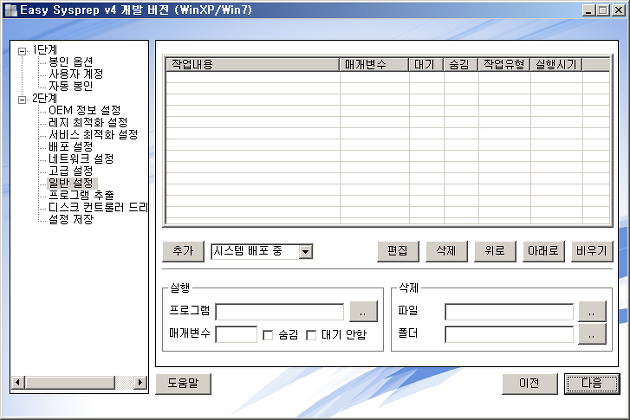This screenshot has height=420, width=630.
Task: Open 레지 최적화 설정 page
Action: click(88, 122)
